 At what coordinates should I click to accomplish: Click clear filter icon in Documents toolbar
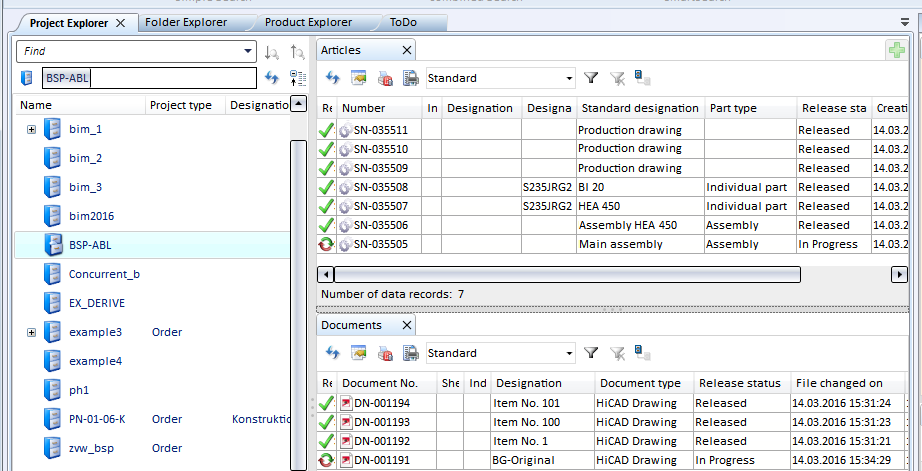click(x=617, y=353)
